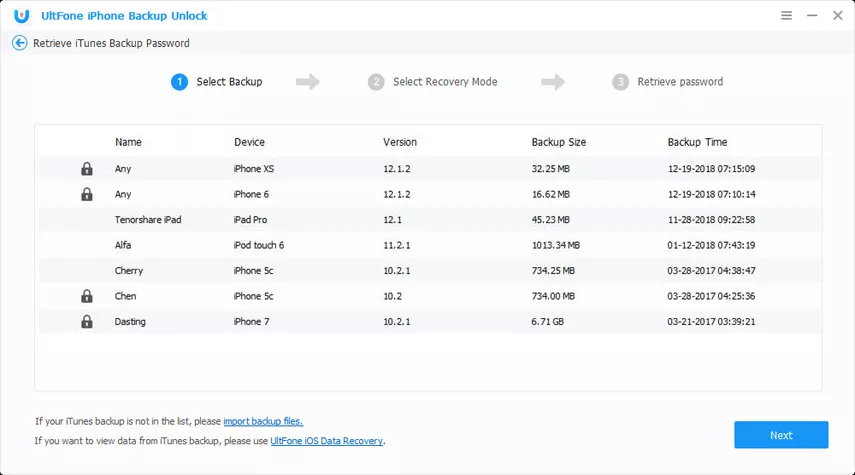Click lock icon of Dasting backup
855x475 pixels.
pos(87,322)
